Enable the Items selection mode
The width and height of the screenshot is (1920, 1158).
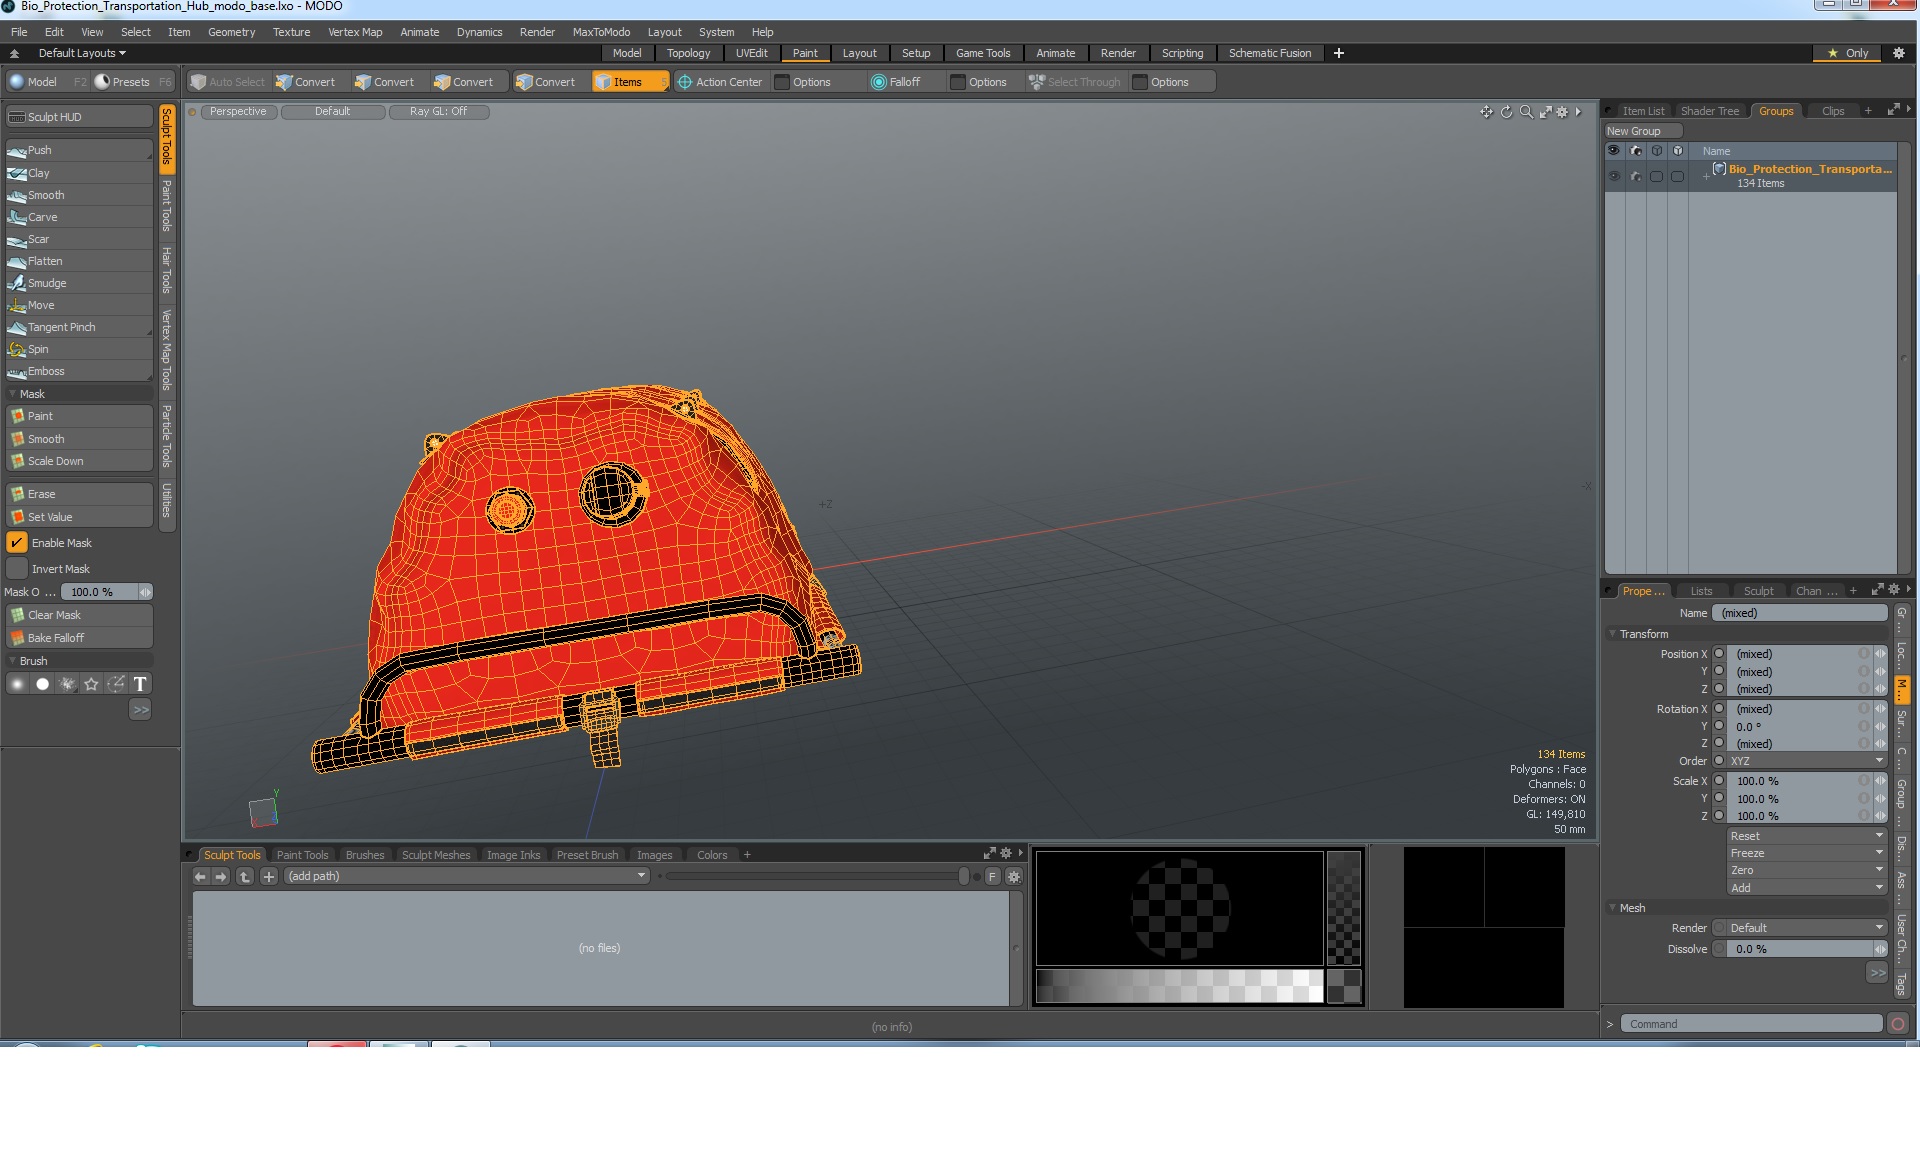point(629,82)
